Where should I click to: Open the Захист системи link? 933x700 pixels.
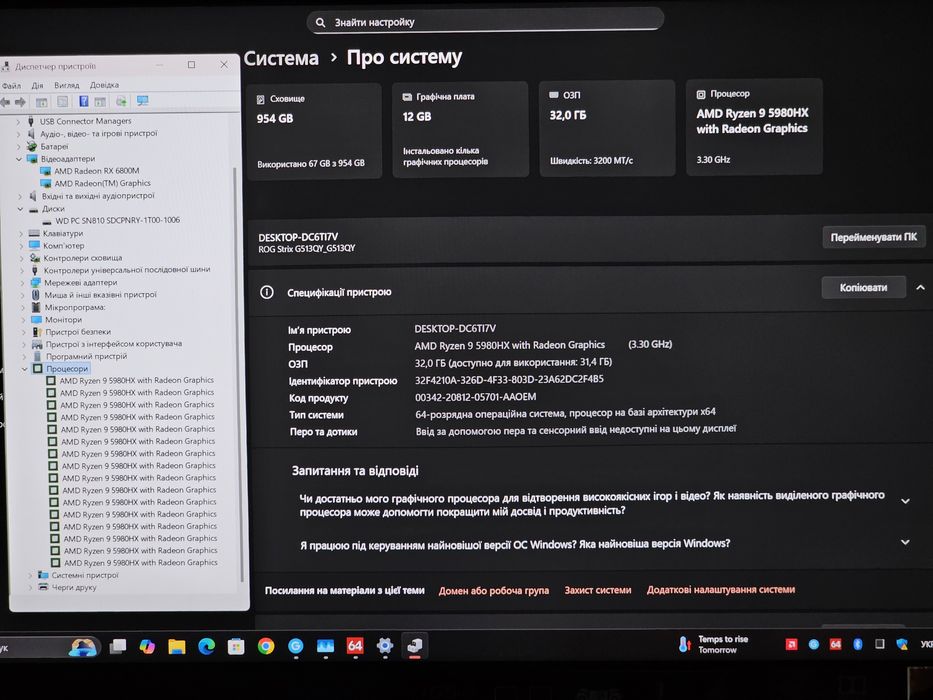point(598,590)
